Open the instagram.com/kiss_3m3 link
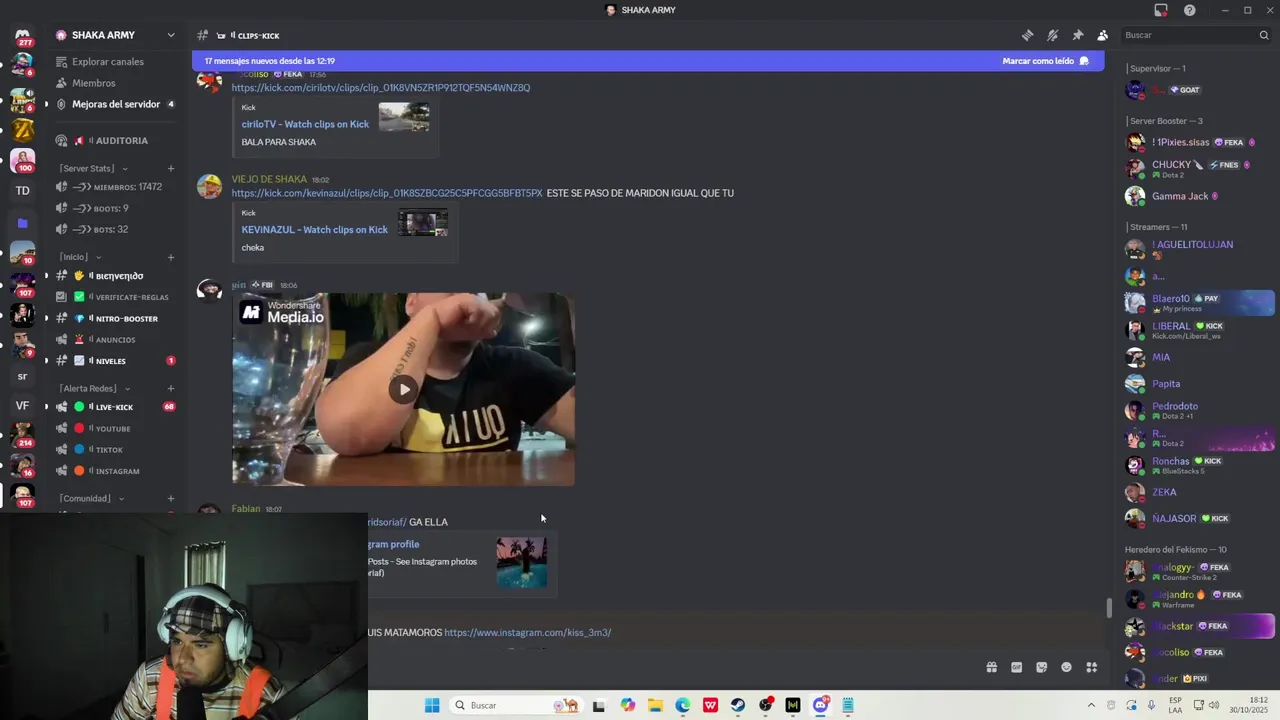1280x720 pixels. [x=527, y=633]
